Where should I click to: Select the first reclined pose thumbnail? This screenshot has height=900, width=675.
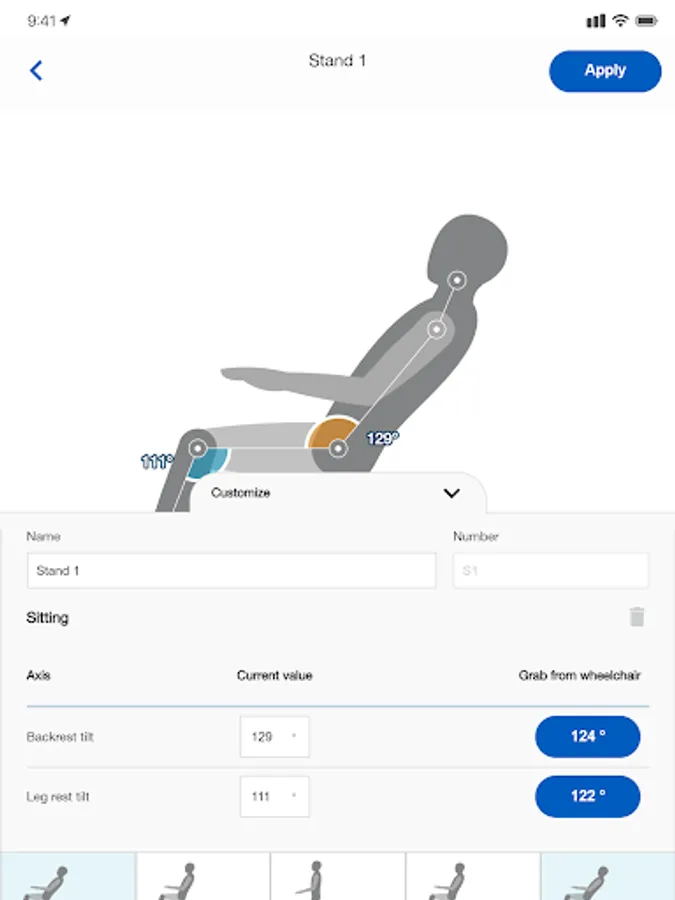coord(67,877)
